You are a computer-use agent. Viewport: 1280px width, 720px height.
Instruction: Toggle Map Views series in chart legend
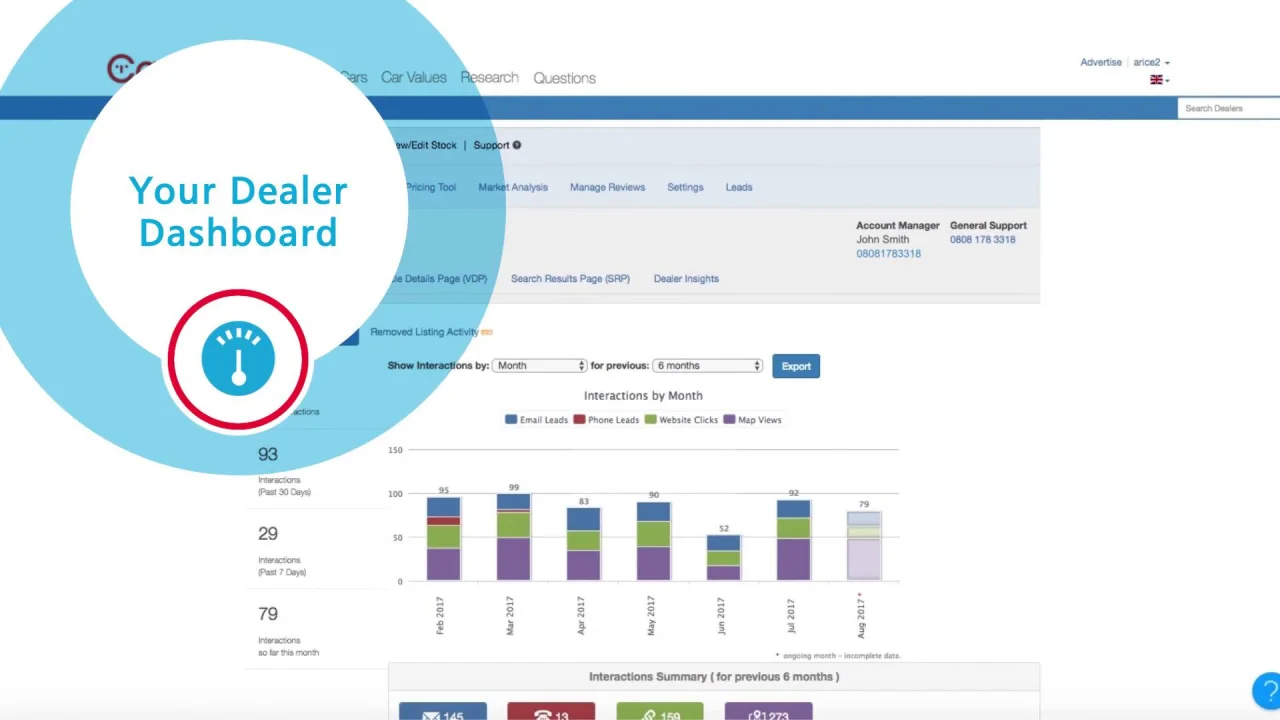pyautogui.click(x=753, y=420)
